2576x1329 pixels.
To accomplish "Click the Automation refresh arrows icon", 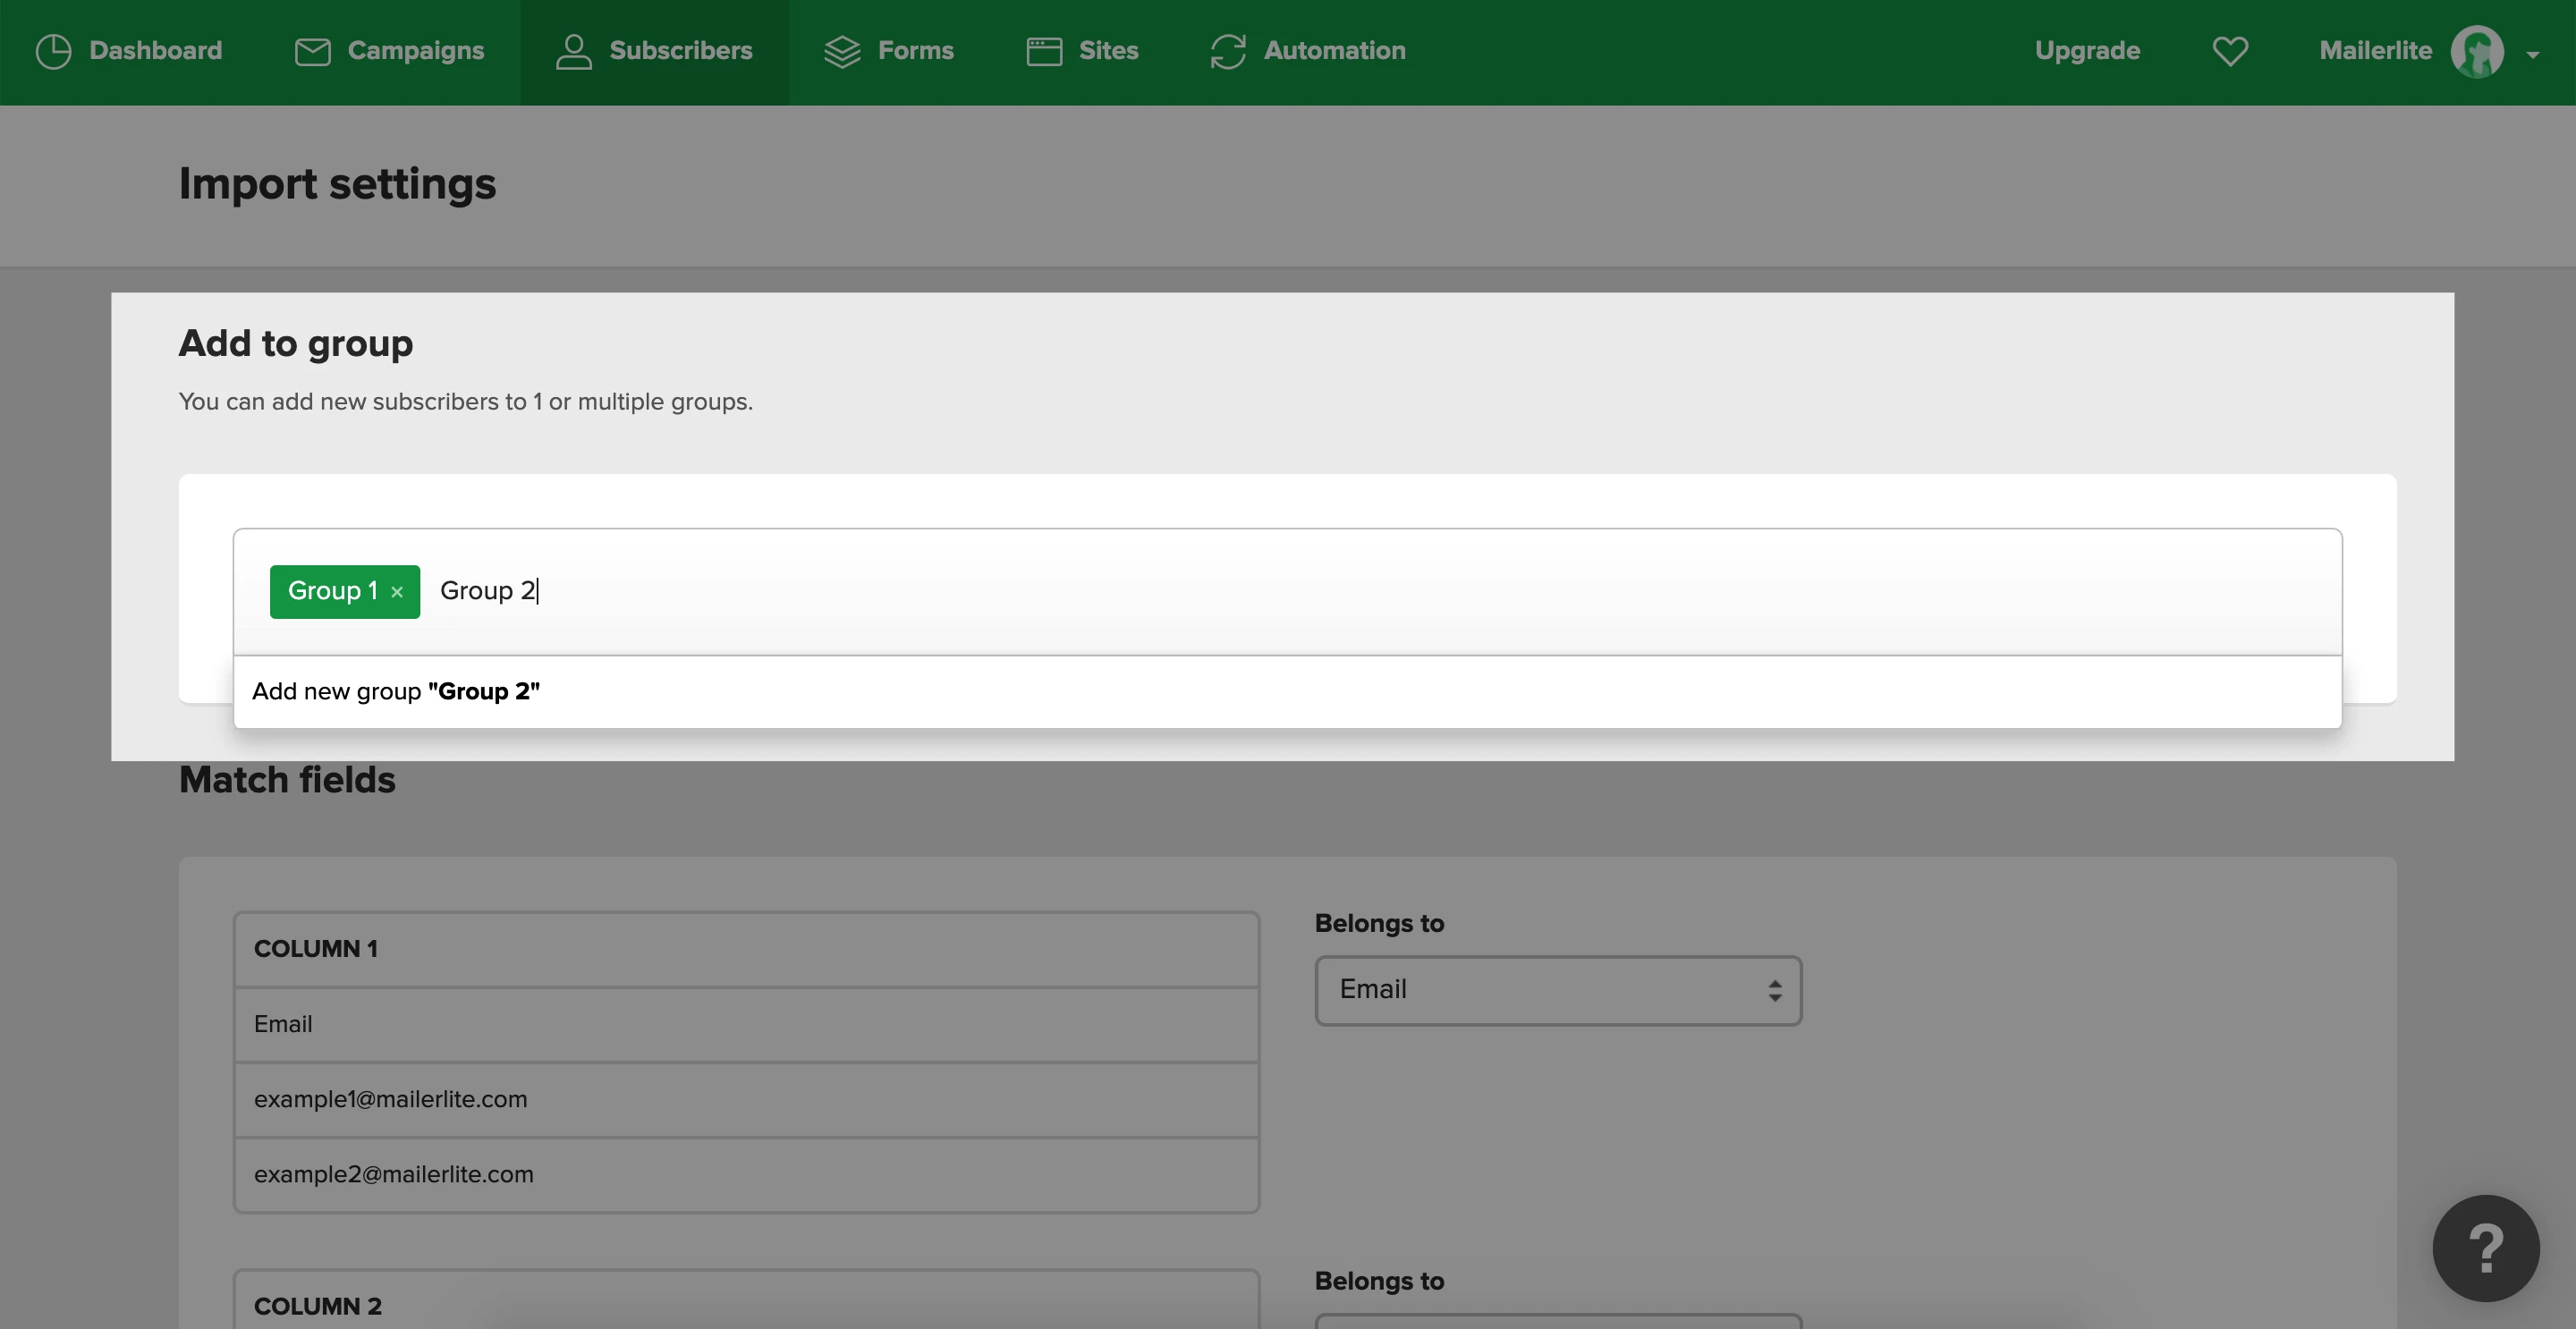I will point(1228,51).
